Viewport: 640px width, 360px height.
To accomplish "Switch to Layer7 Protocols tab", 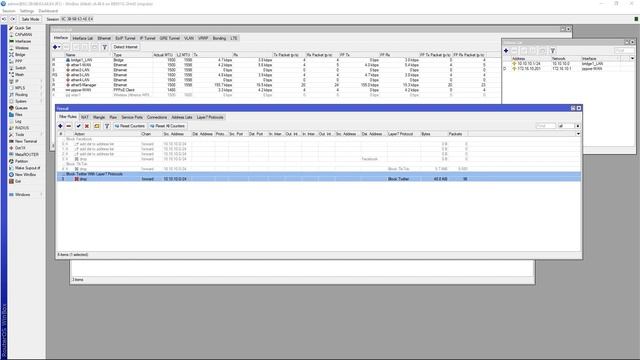I will point(210,117).
